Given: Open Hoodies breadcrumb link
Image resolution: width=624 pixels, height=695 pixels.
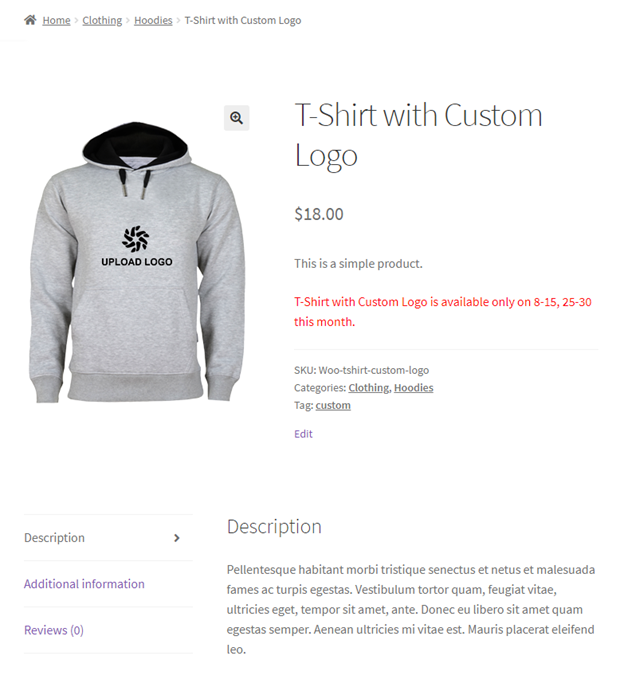Looking at the screenshot, I should tap(153, 20).
